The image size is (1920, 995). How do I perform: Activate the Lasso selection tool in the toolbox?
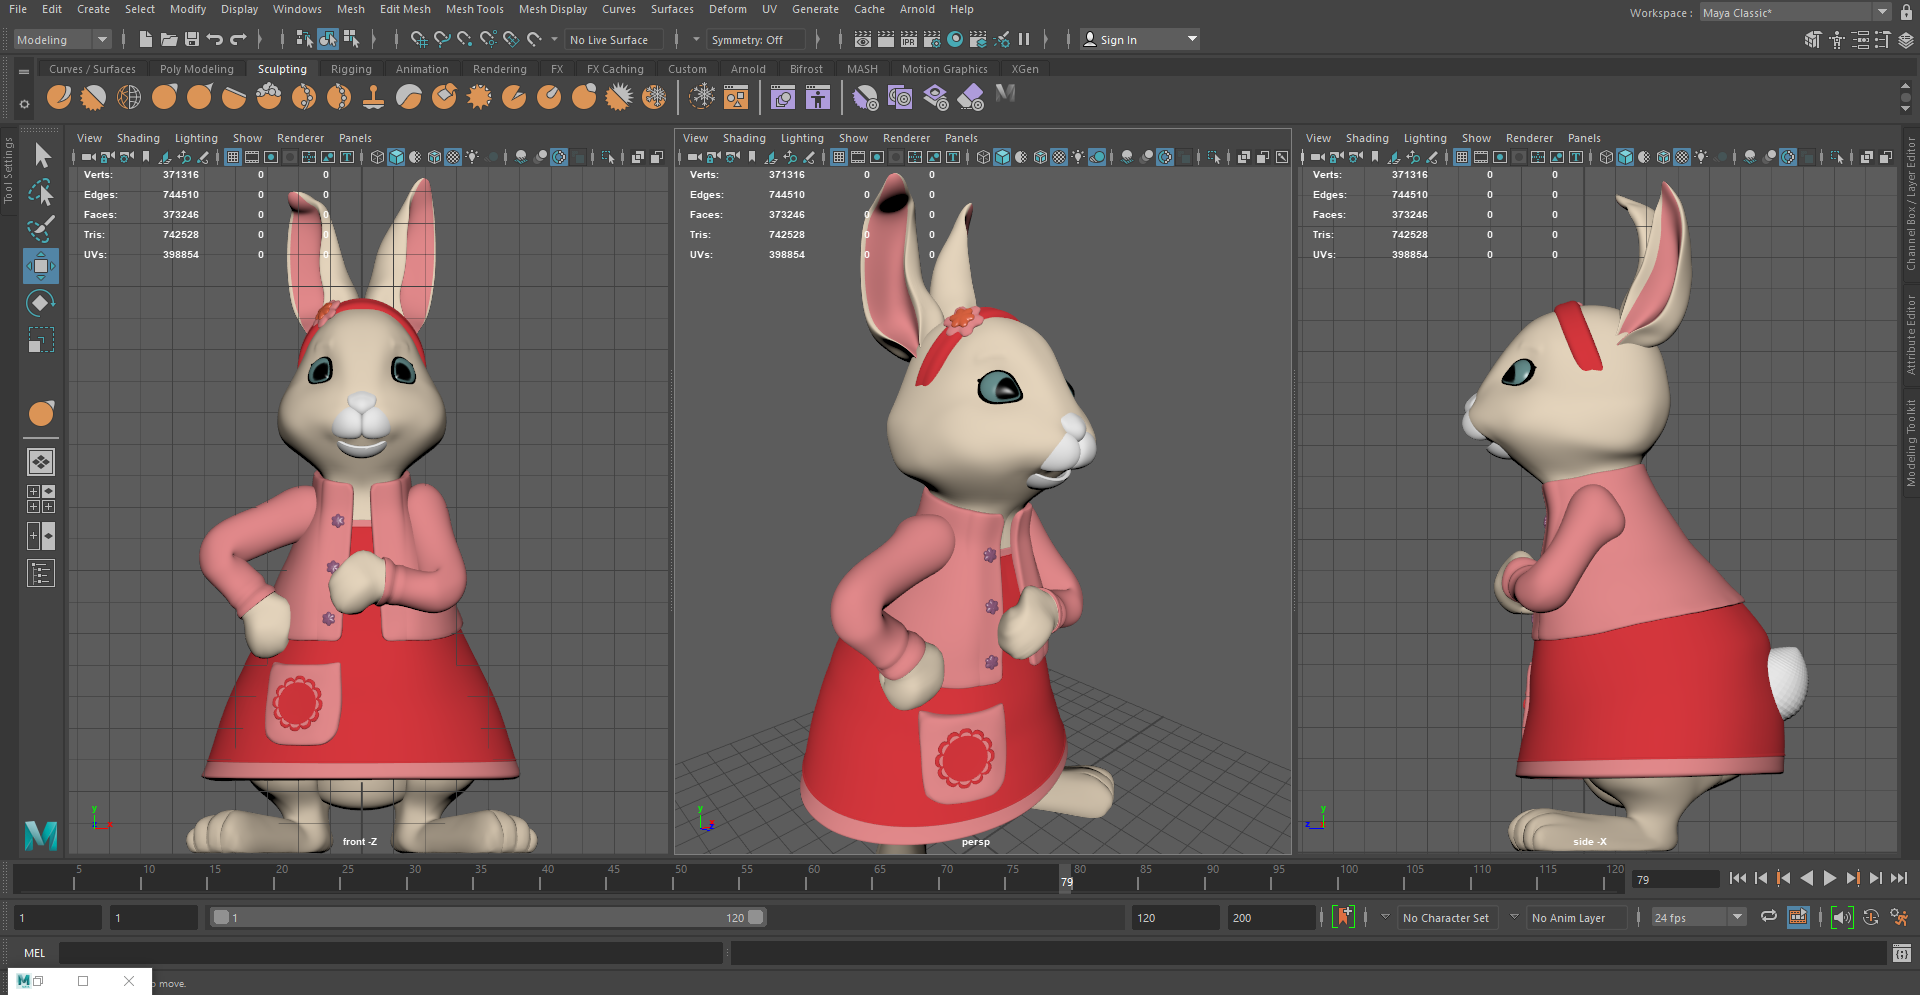pos(41,193)
